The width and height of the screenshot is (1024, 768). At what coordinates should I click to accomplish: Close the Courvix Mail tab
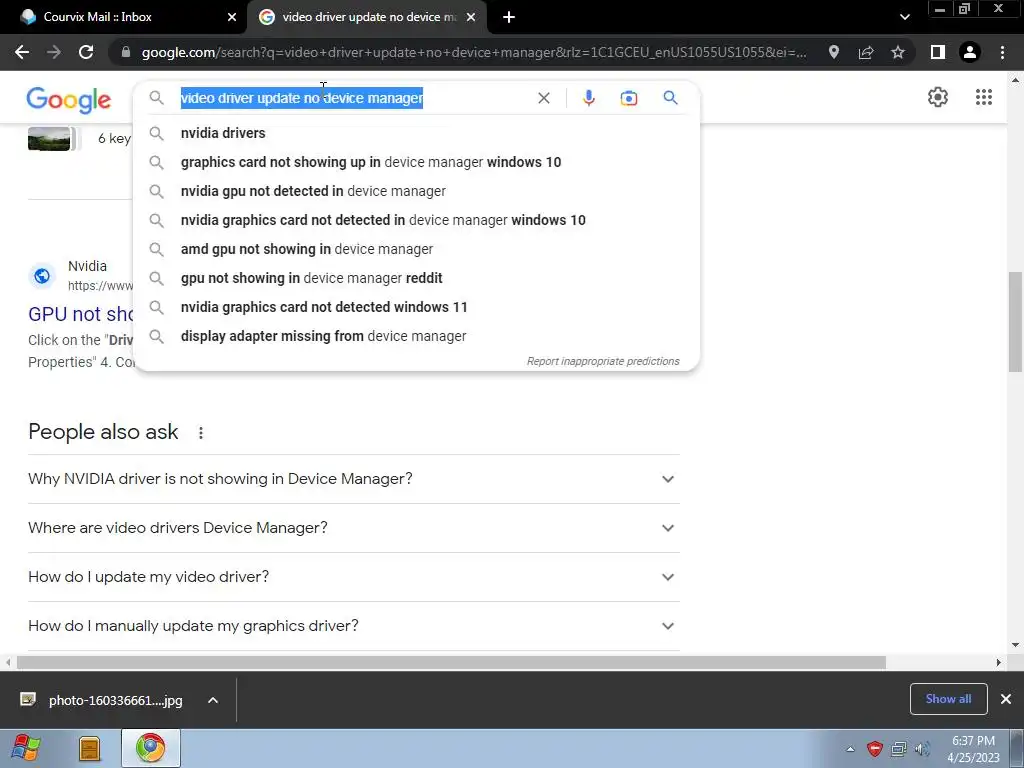[232, 17]
